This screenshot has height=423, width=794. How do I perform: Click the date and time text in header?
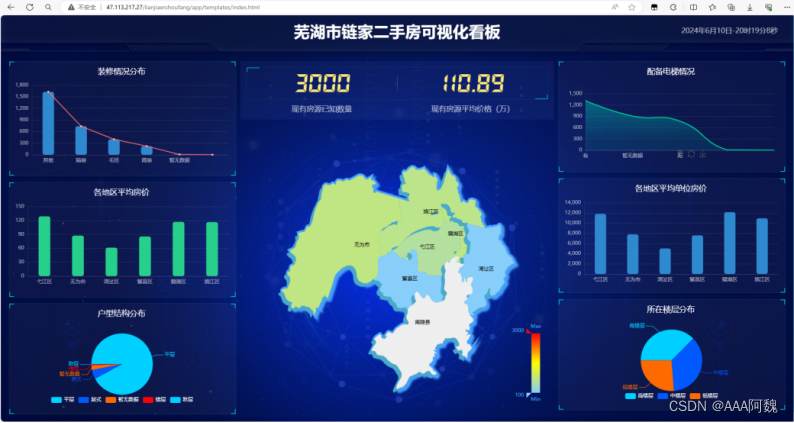click(729, 30)
